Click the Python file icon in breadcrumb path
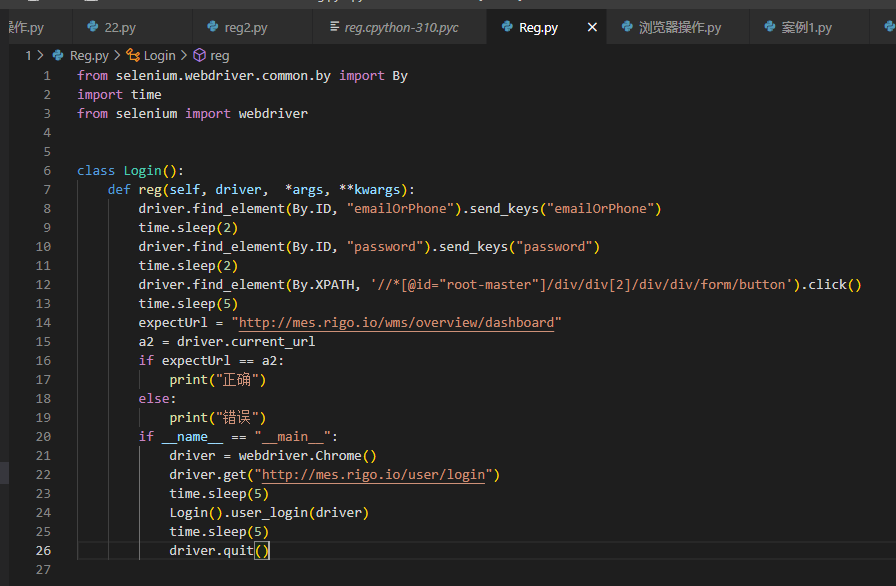This screenshot has height=586, width=896. coord(59,56)
